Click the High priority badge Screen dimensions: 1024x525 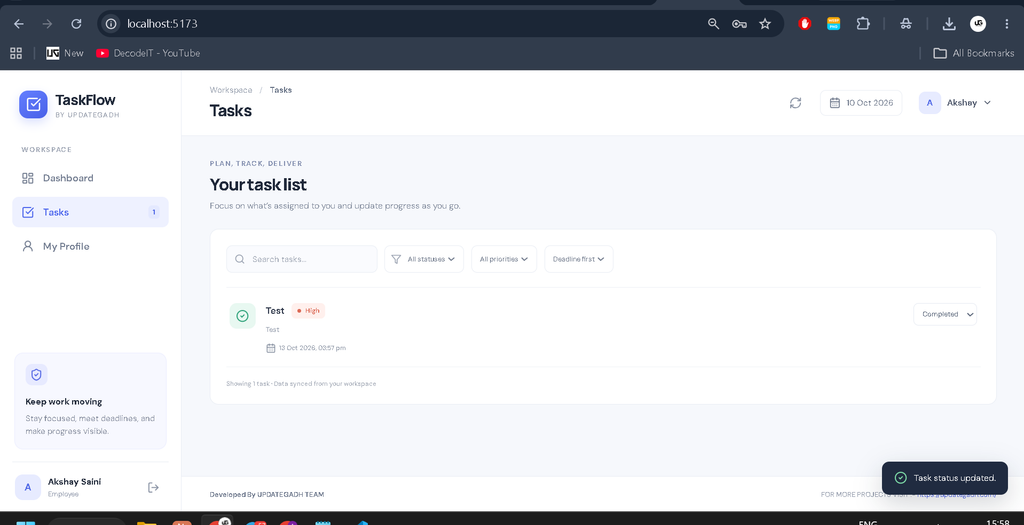coord(308,311)
